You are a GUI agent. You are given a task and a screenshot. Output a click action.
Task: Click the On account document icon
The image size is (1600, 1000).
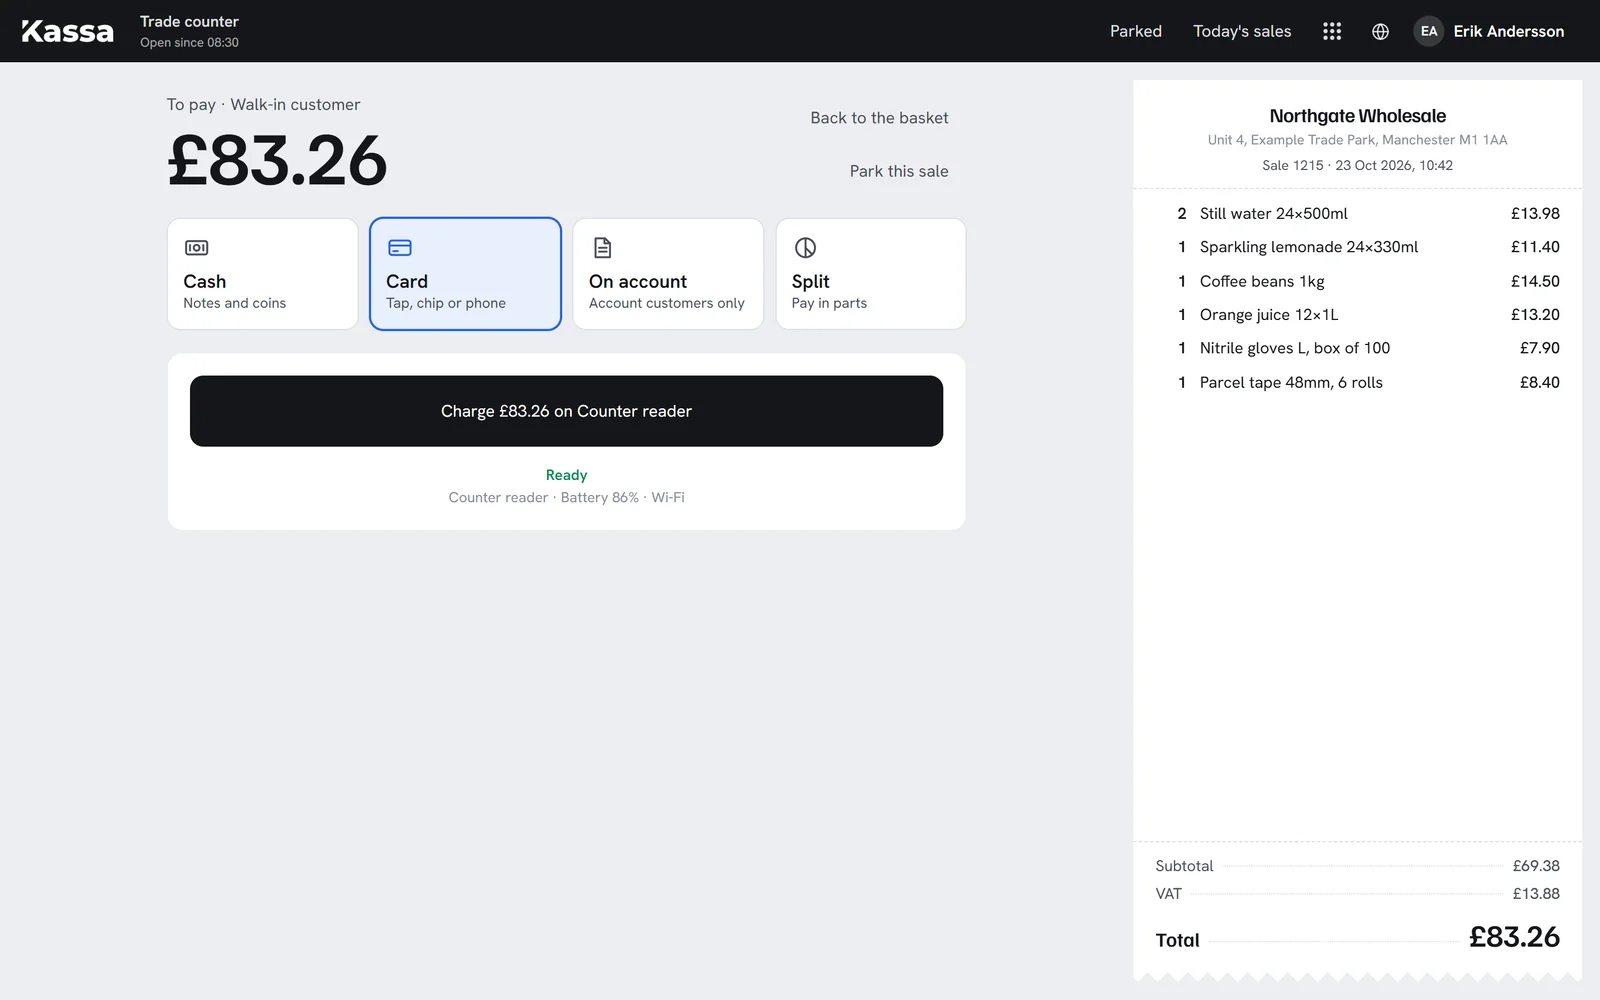click(603, 248)
